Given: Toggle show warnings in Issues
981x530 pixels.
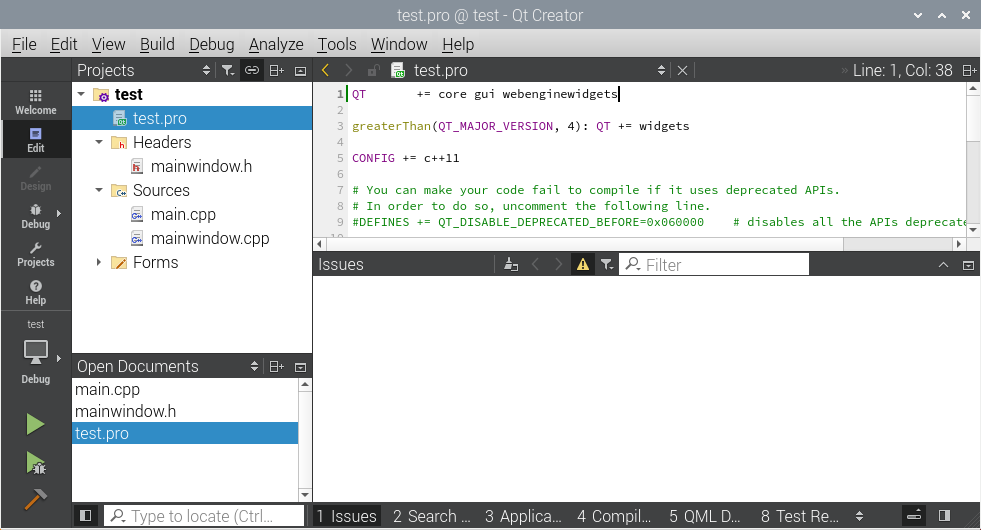Looking at the screenshot, I should 582,265.
